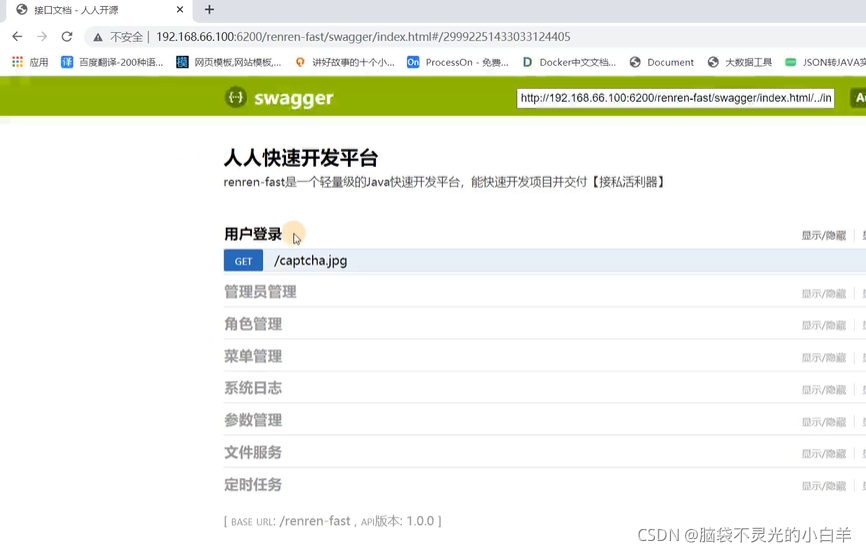Click 显示/隐藏 for 角色管理
The height and width of the screenshot is (552, 866).
pos(823,325)
